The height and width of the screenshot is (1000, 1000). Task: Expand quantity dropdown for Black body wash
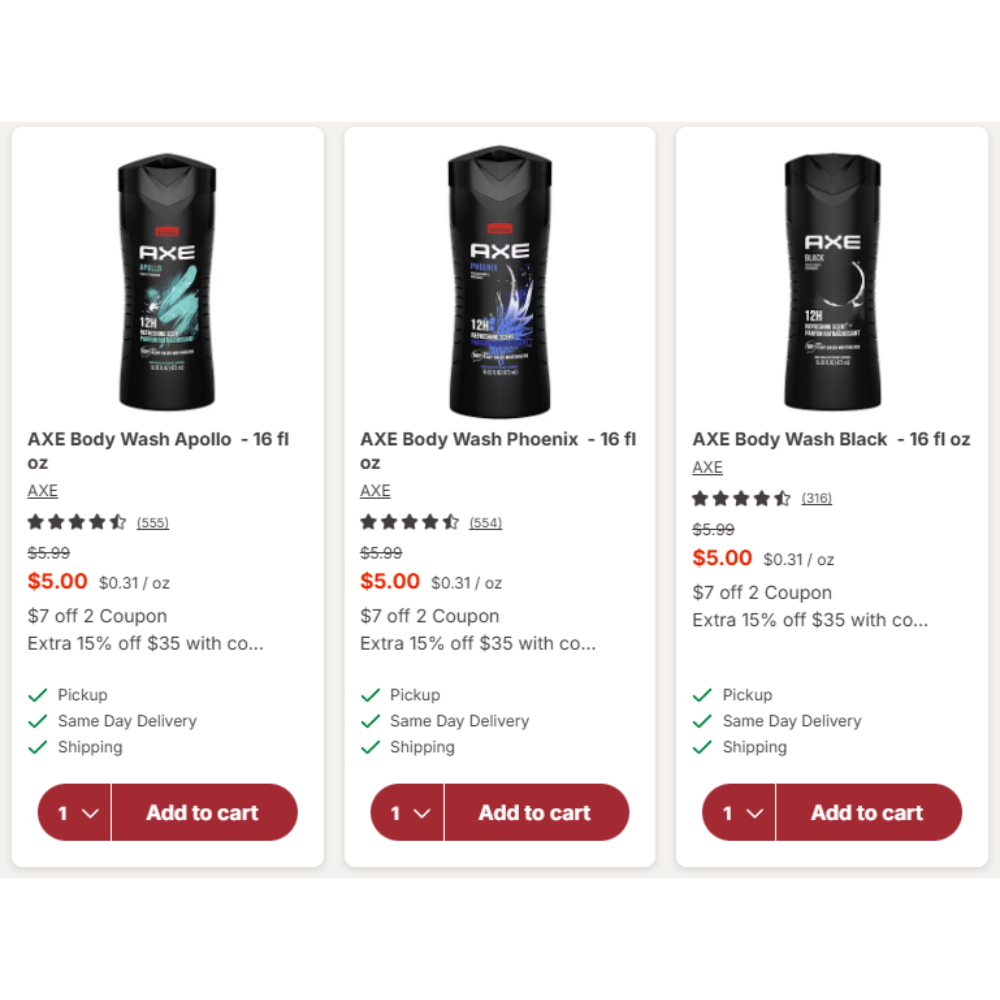[740, 812]
